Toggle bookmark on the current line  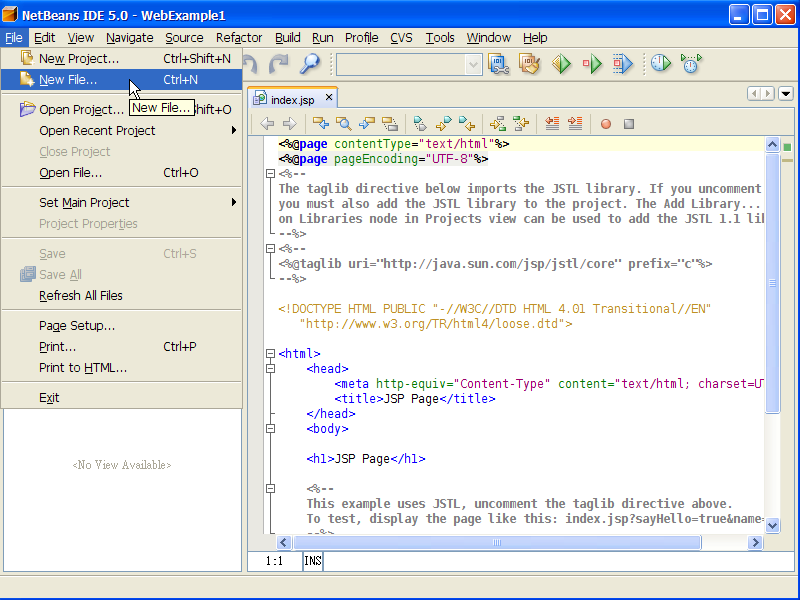pyautogui.click(x=420, y=123)
